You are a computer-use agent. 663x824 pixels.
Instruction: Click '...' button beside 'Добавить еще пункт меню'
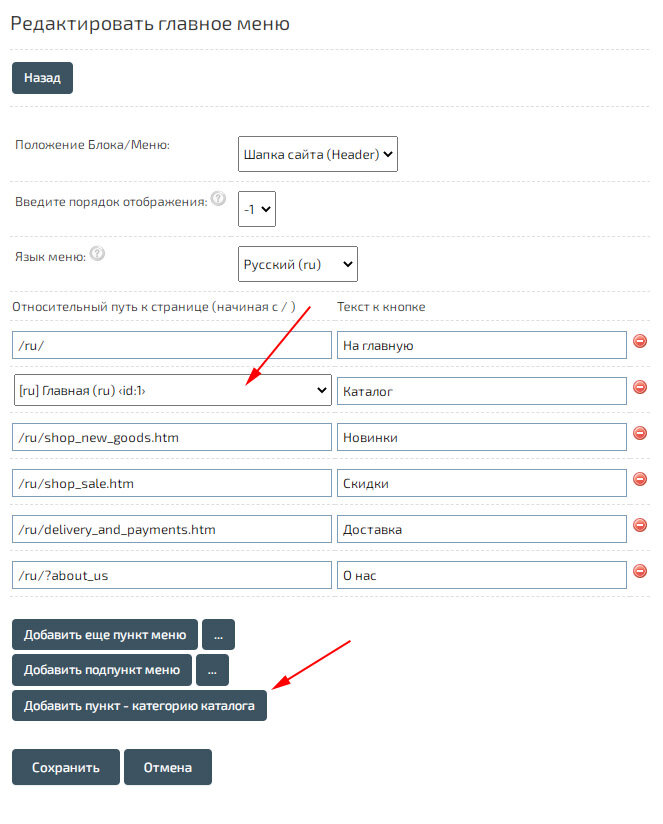pos(218,635)
